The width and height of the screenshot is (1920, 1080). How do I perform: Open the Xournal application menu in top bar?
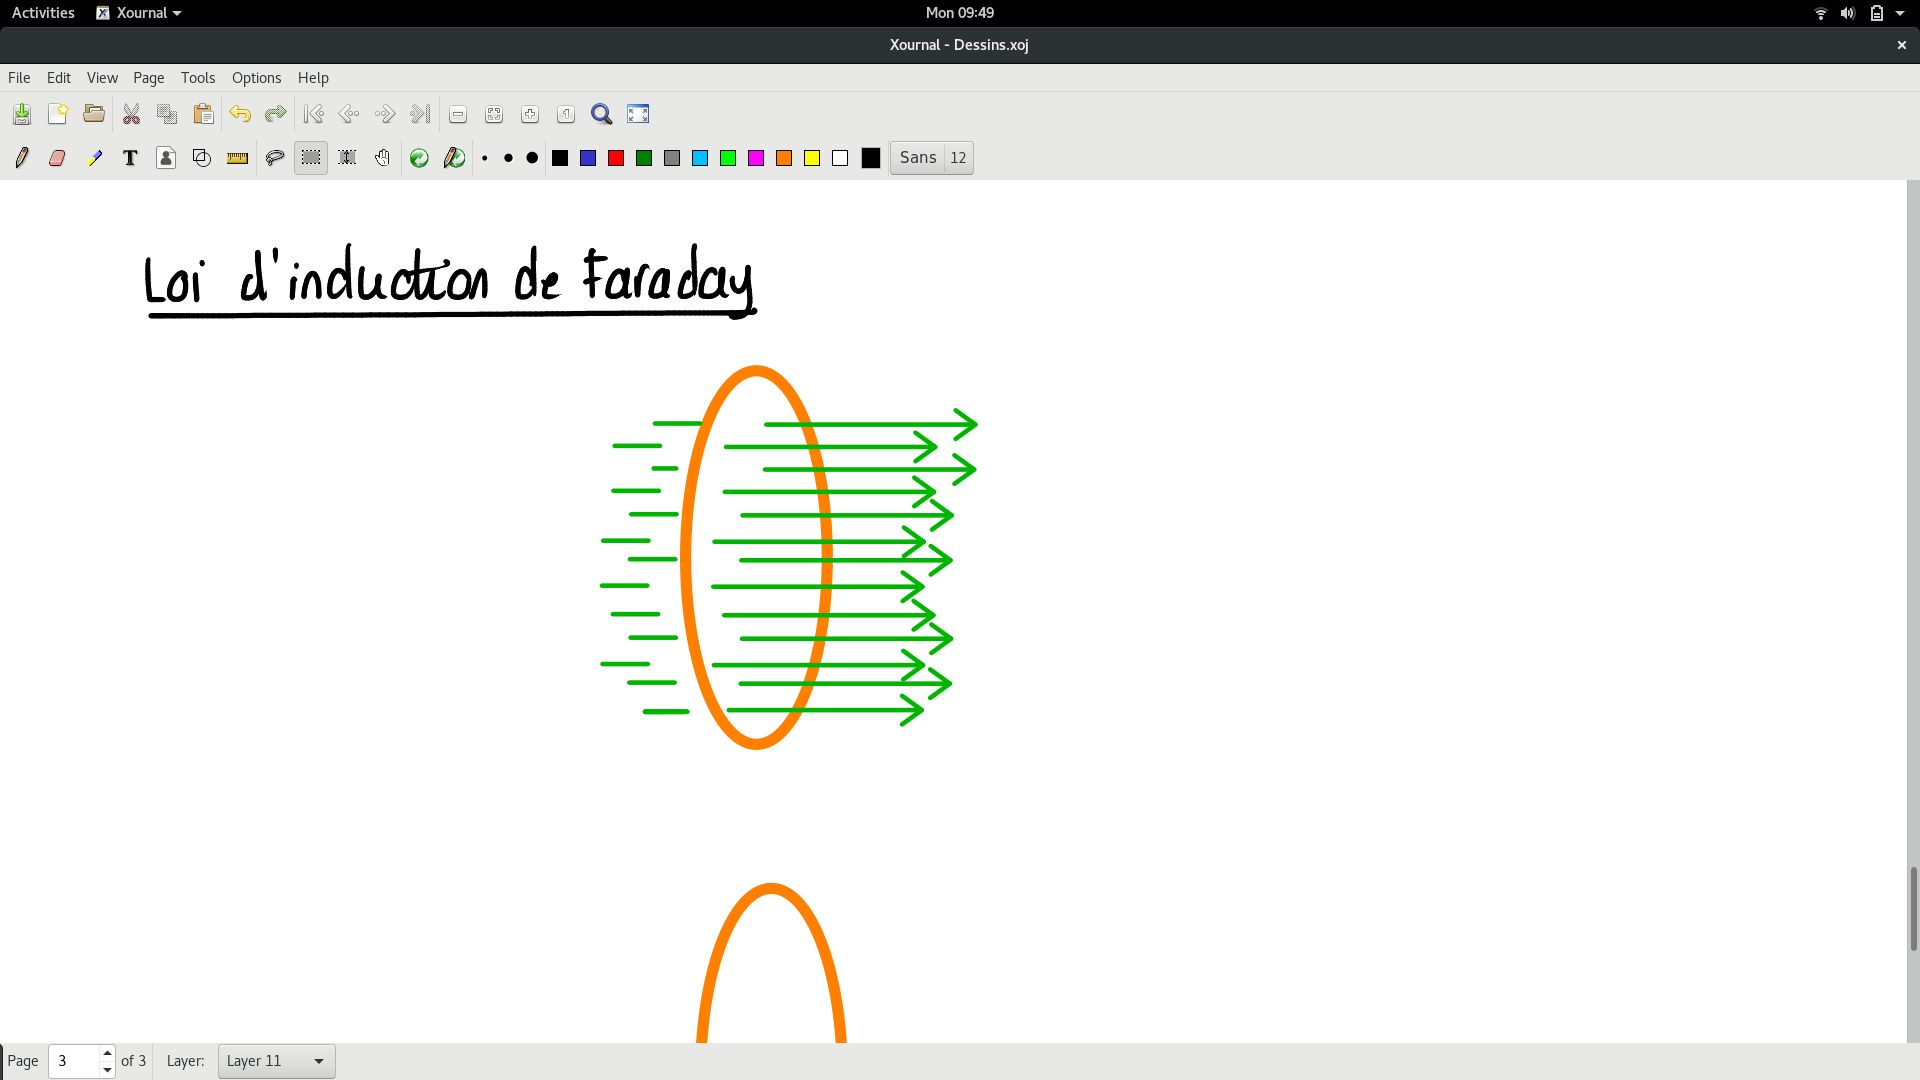139,13
